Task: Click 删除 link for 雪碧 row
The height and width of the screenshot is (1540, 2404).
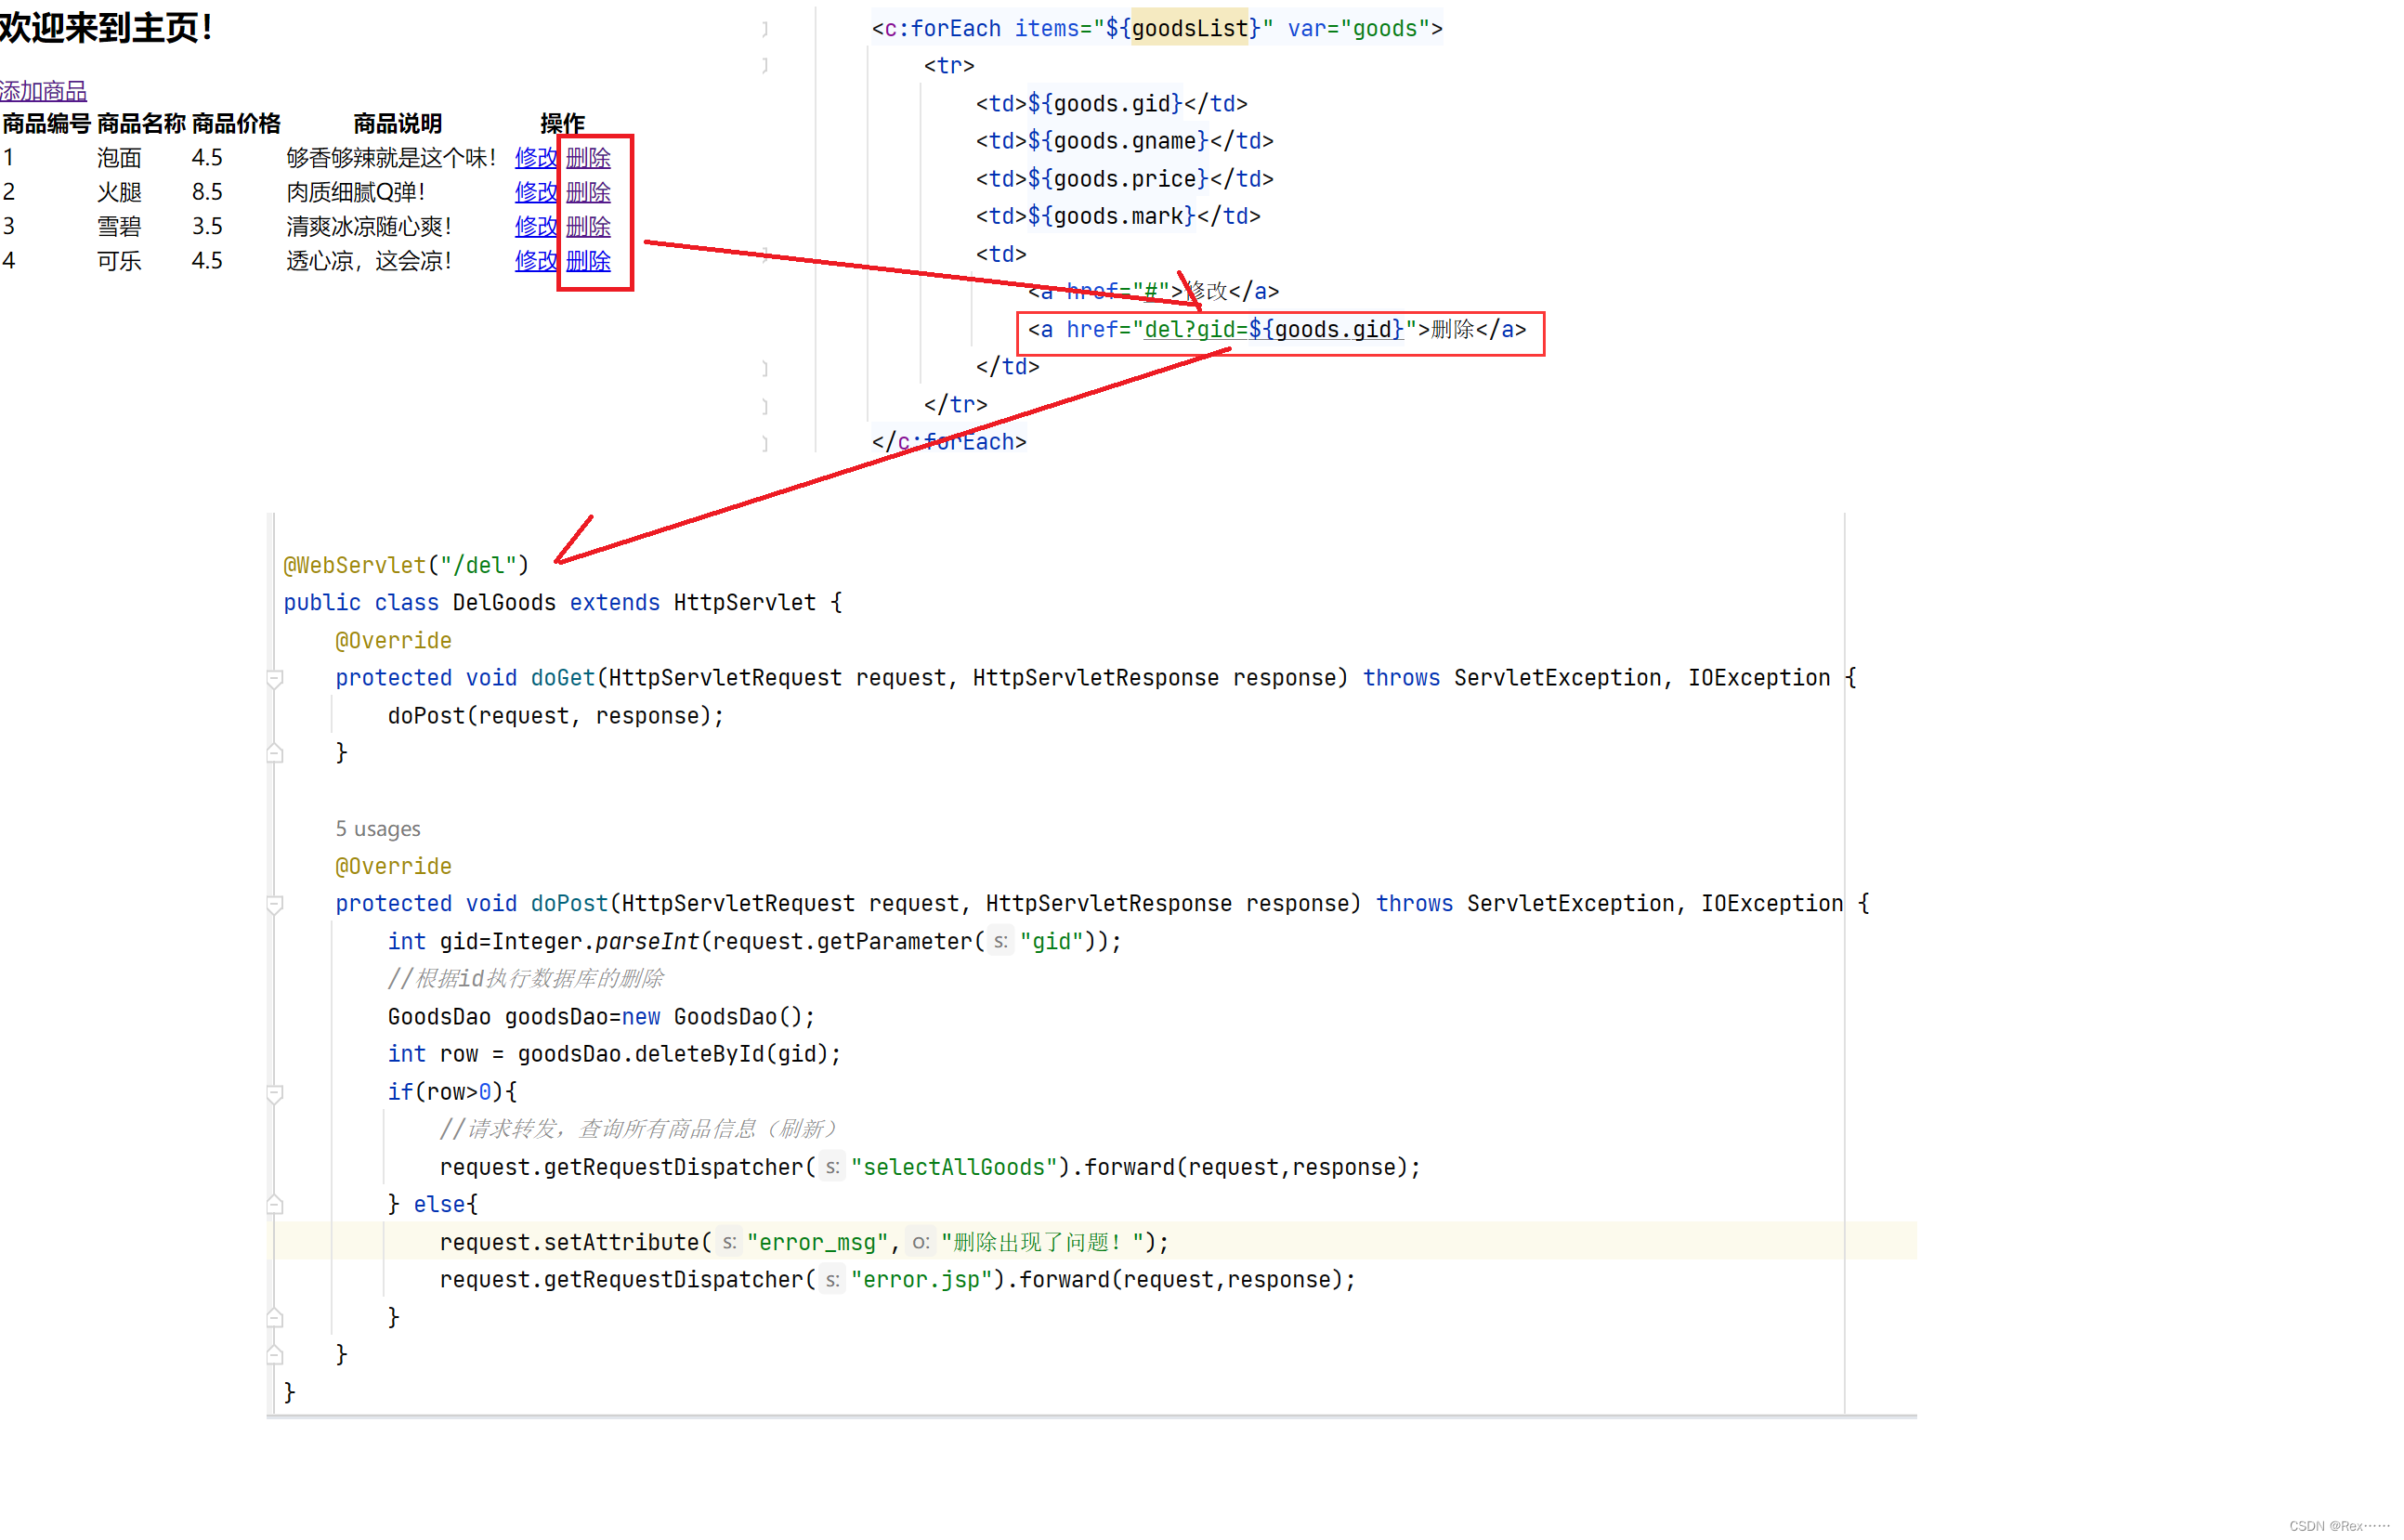Action: pyautogui.click(x=589, y=226)
